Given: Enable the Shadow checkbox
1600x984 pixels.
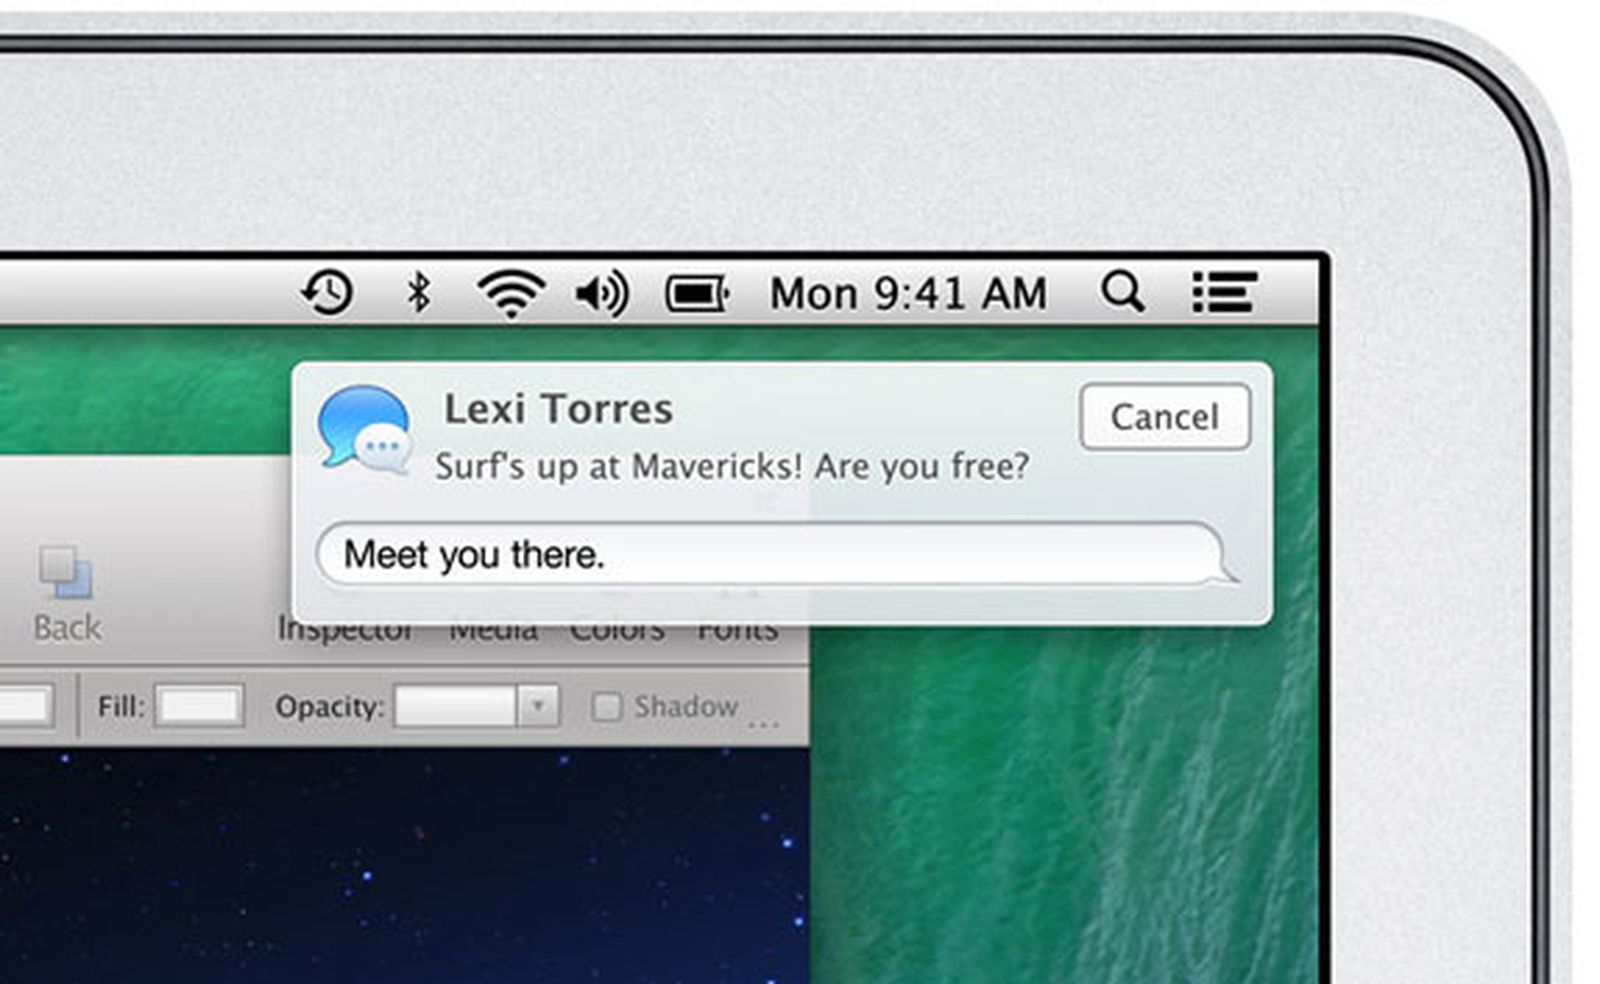Looking at the screenshot, I should point(607,707).
